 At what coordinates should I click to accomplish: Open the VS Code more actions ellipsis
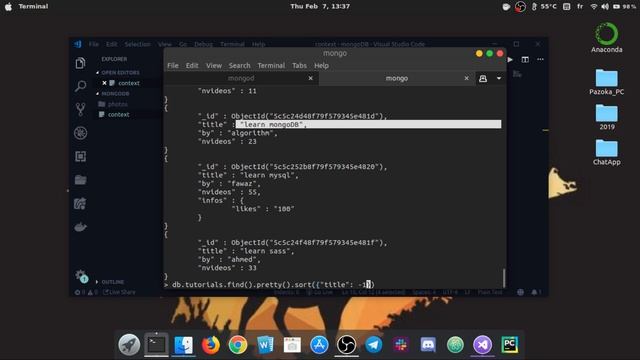point(540,60)
